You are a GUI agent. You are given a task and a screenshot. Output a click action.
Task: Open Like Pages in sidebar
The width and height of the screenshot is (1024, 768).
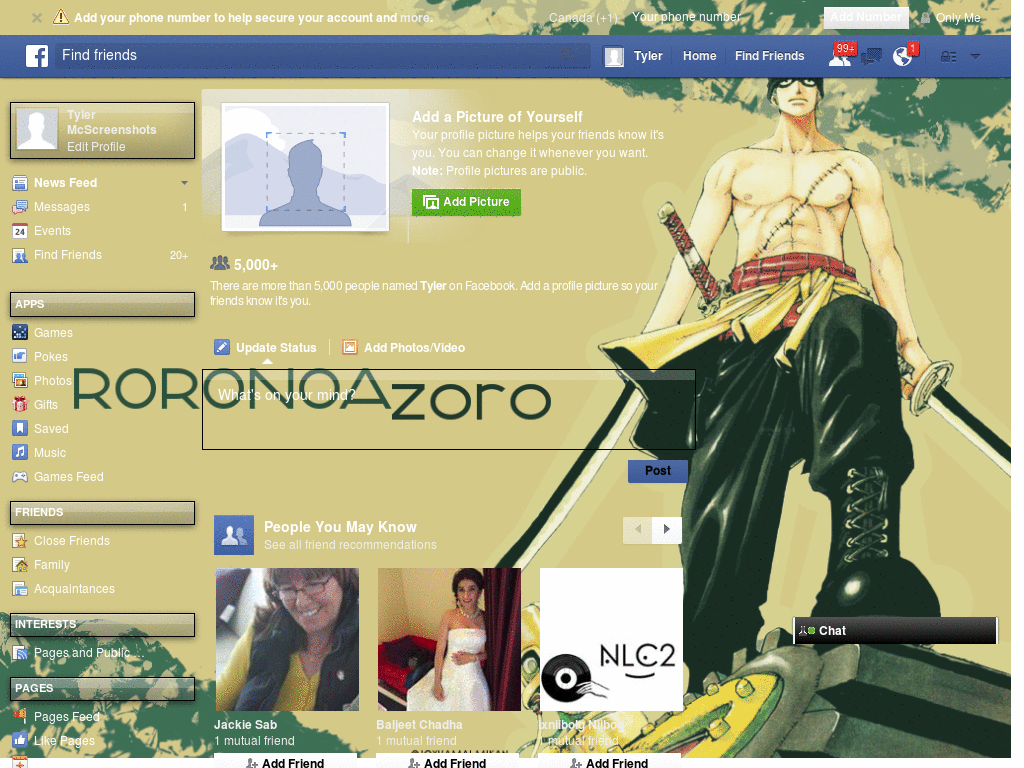pos(63,741)
